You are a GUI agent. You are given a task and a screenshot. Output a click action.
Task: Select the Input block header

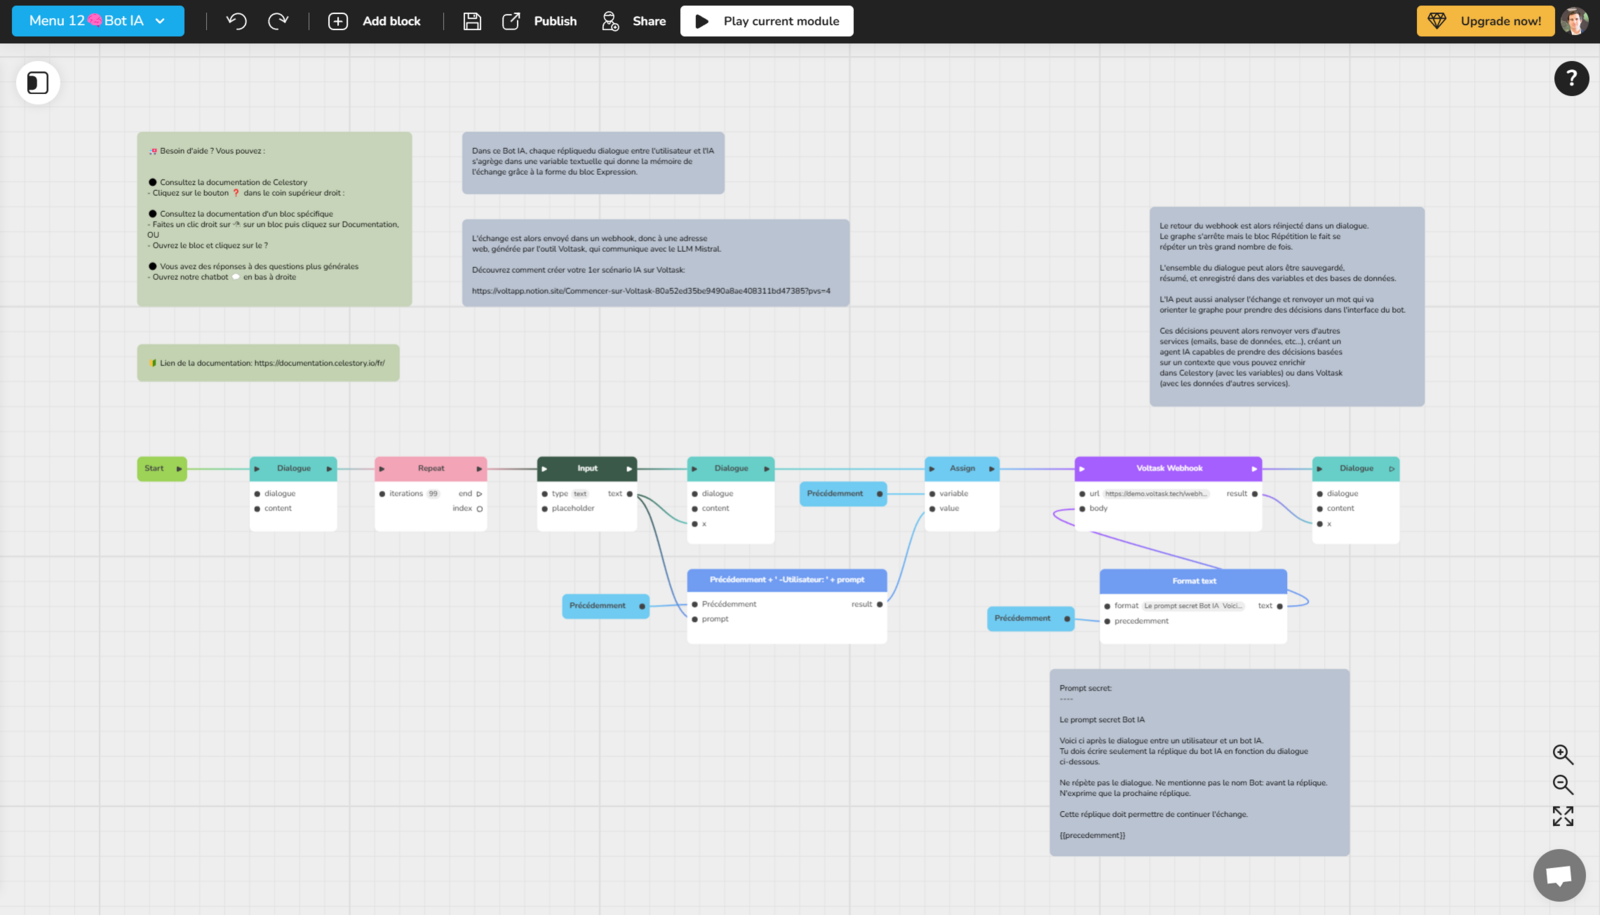click(587, 468)
